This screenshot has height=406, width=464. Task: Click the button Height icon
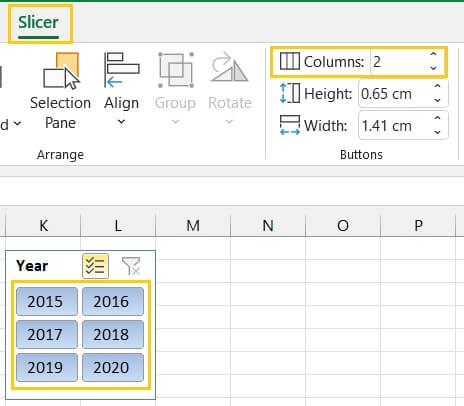(x=289, y=93)
